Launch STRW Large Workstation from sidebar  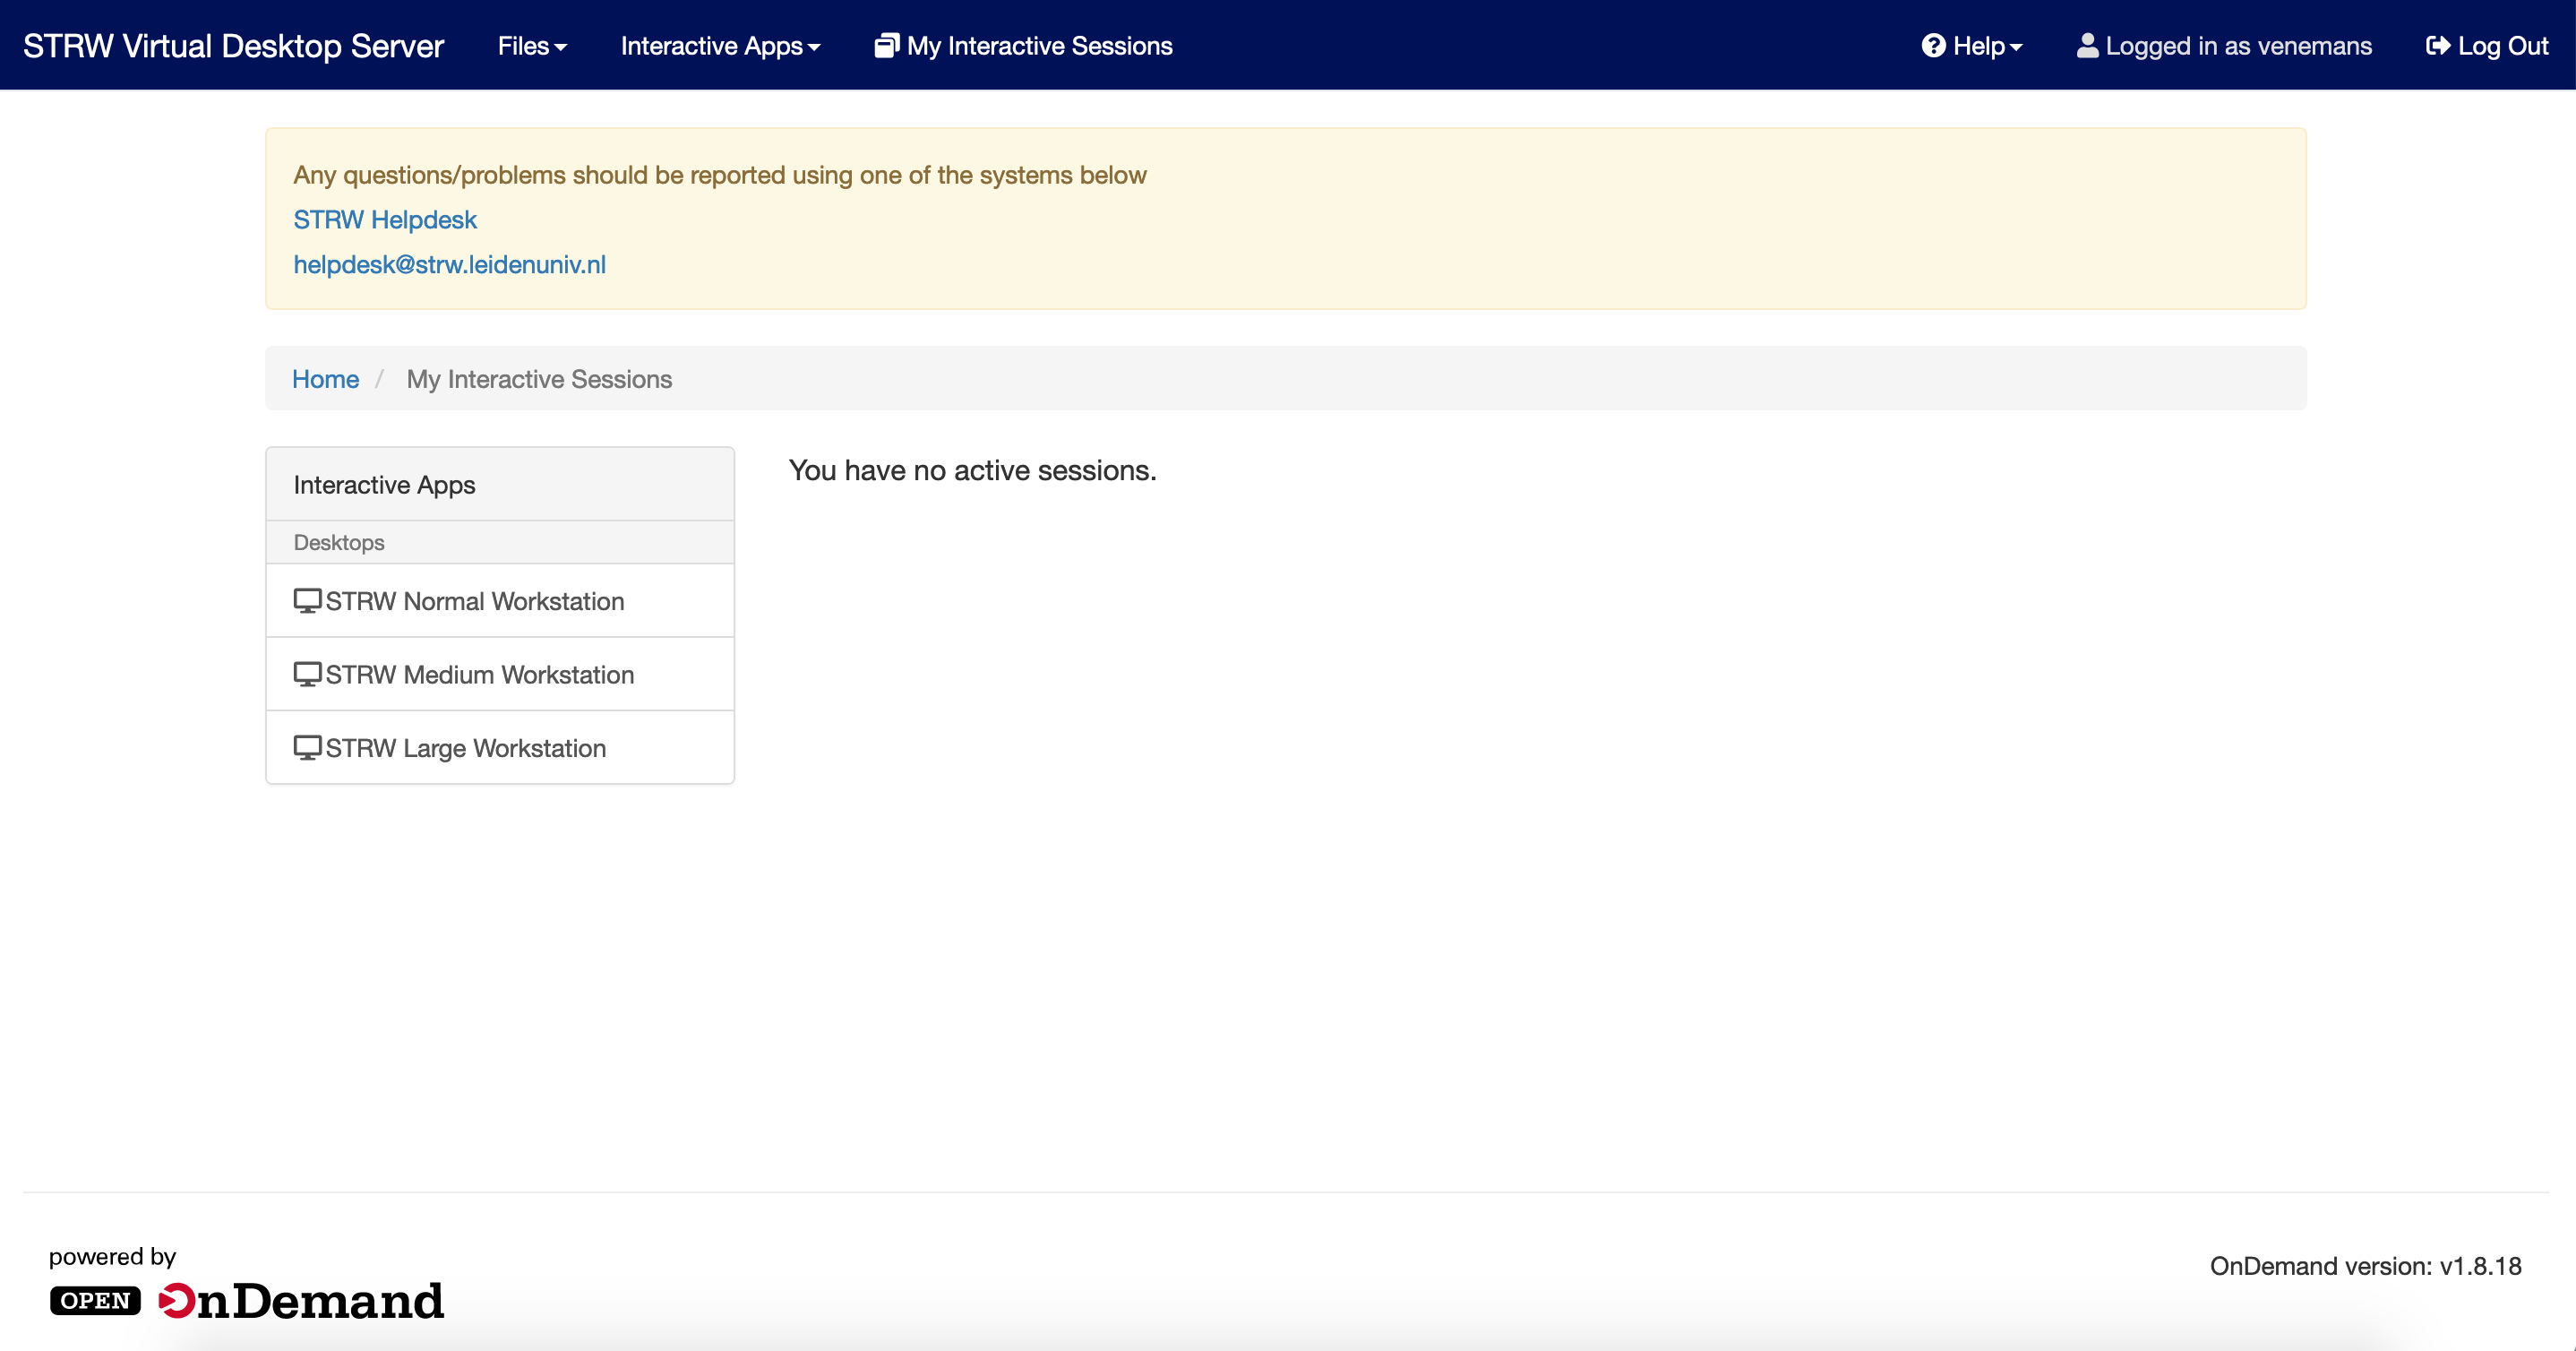[x=465, y=748]
